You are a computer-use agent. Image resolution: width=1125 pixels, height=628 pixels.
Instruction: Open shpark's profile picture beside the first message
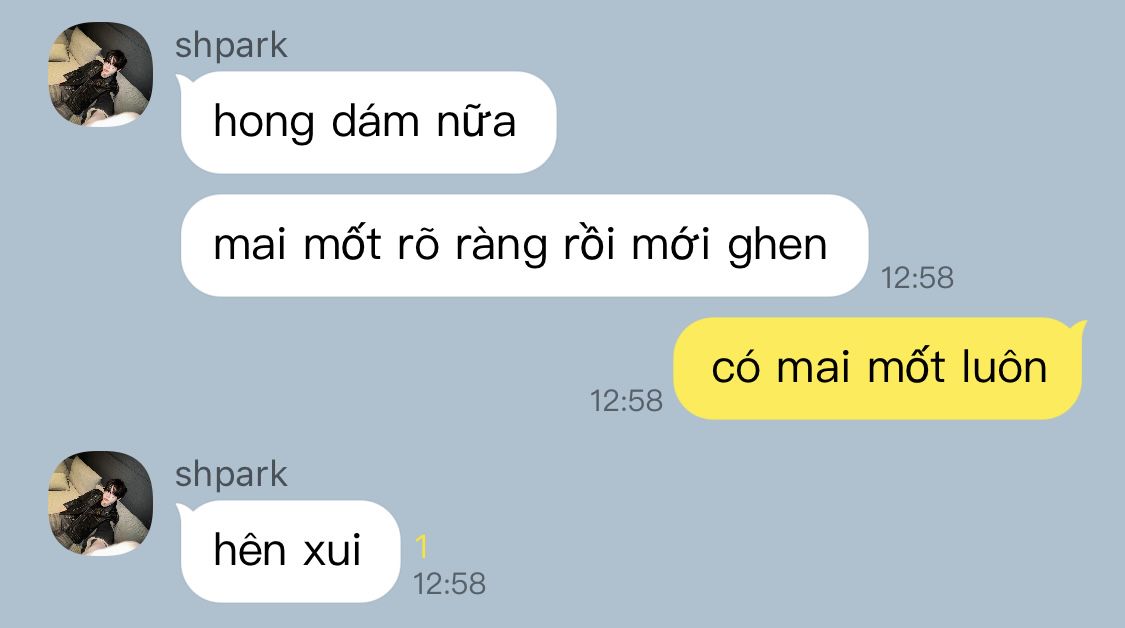pos(100,75)
